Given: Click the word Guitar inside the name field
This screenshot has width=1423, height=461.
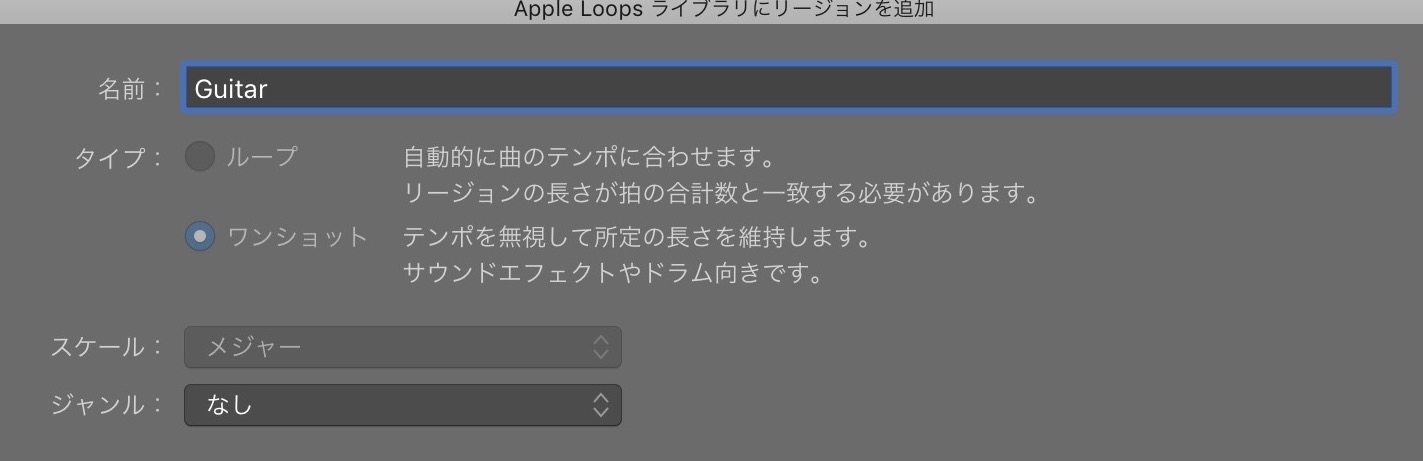Looking at the screenshot, I should (x=231, y=89).
